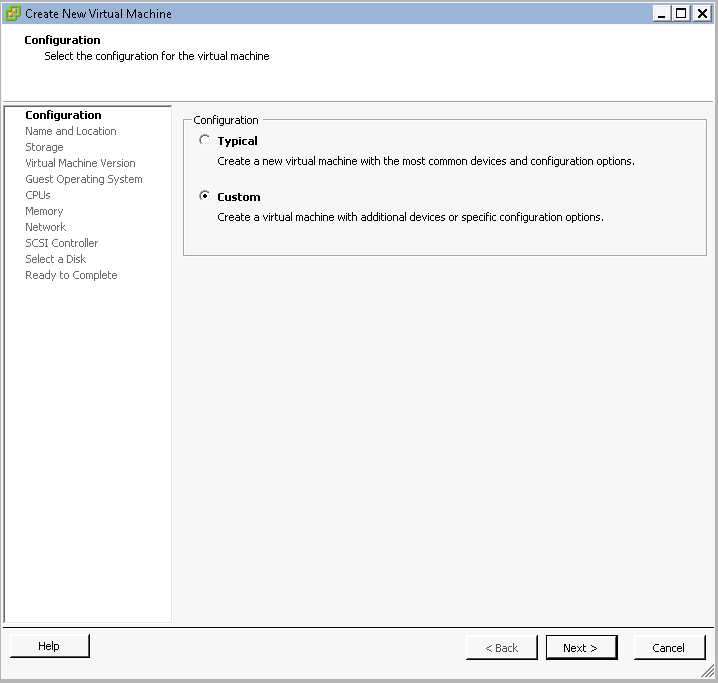The width and height of the screenshot is (718, 683).
Task: Switch to the CPUs step
Action: pos(38,195)
